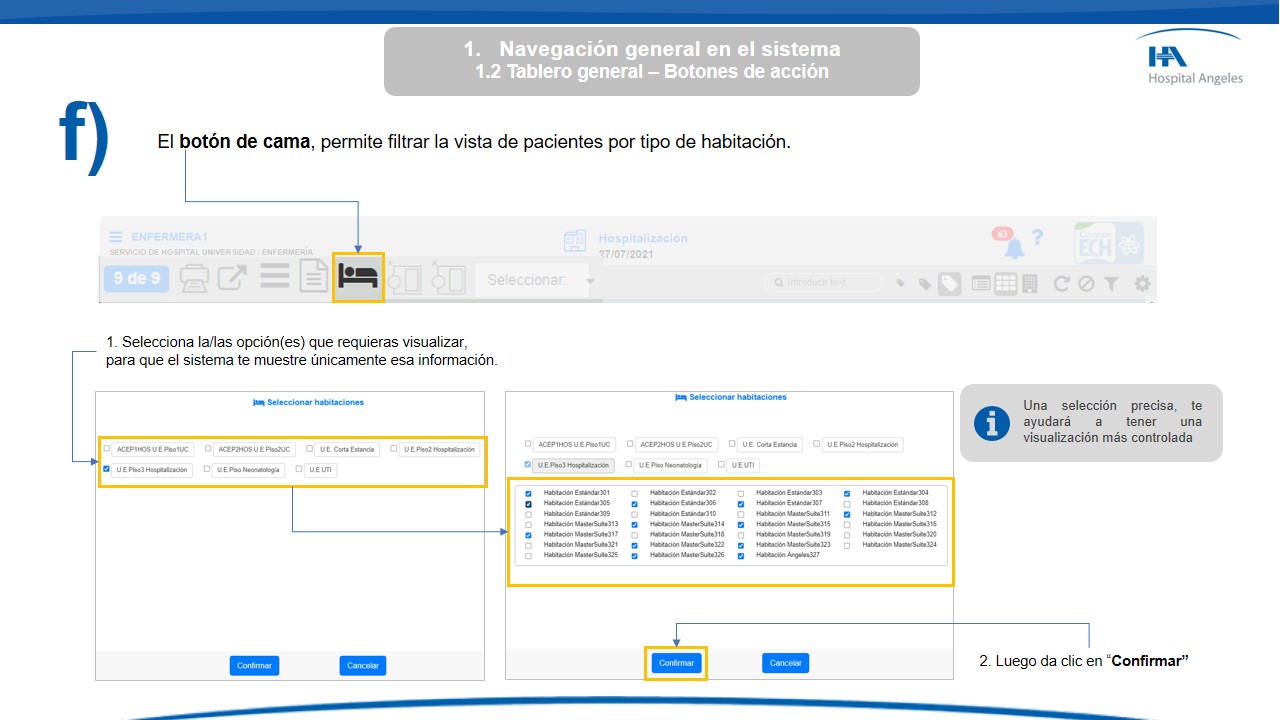The height and width of the screenshot is (720, 1280).
Task: Click the settings gear icon in toolbar
Action: point(1141,284)
